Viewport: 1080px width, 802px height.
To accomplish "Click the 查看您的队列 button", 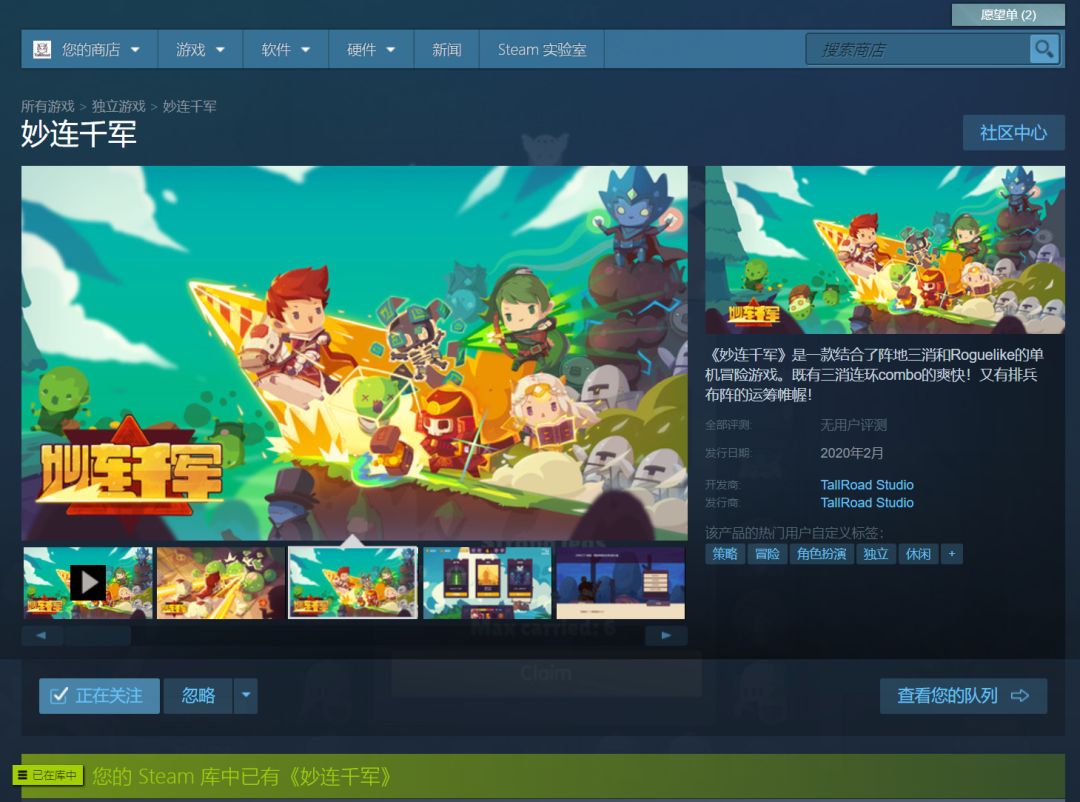I will (x=964, y=696).
